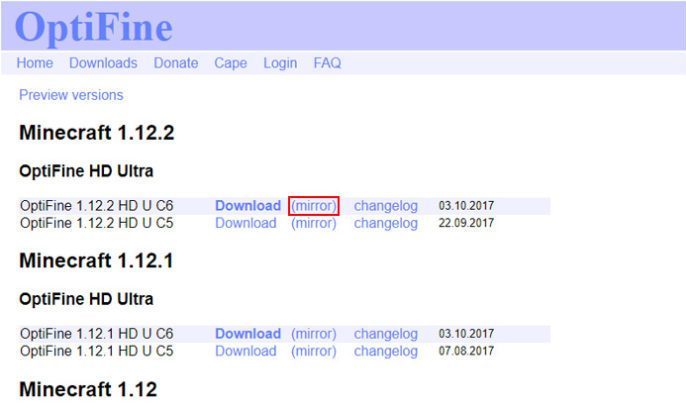686x410 pixels.
Task: Open the OptiFine logo homepage link
Action: click(x=94, y=27)
